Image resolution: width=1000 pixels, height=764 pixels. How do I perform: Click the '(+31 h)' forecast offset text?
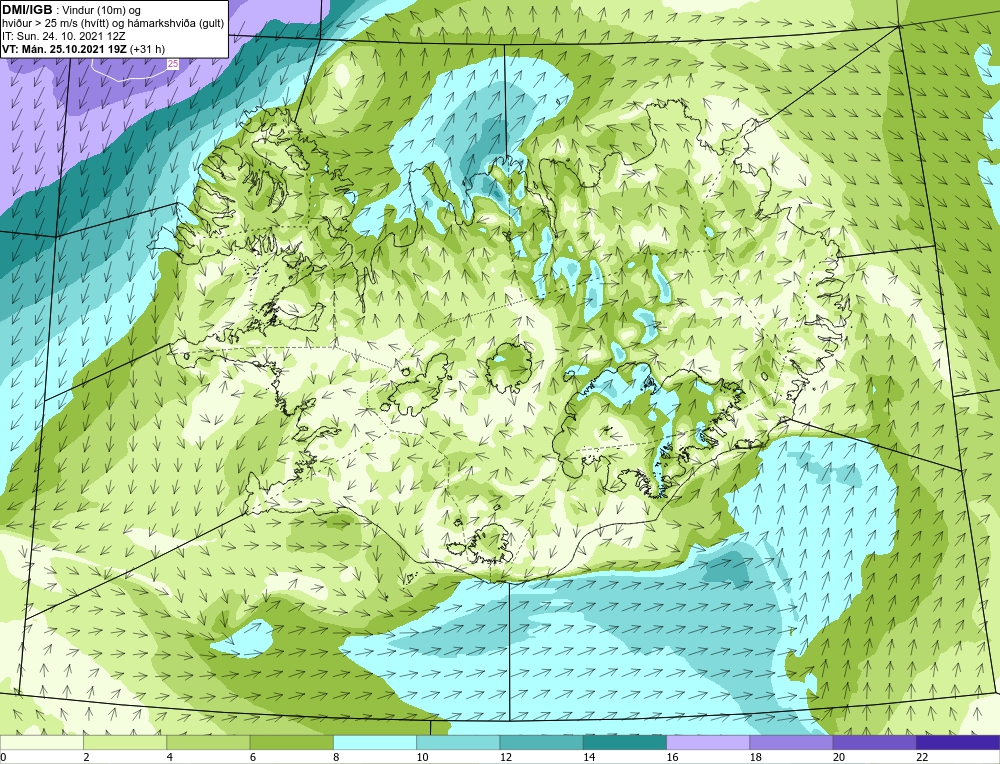click(147, 49)
